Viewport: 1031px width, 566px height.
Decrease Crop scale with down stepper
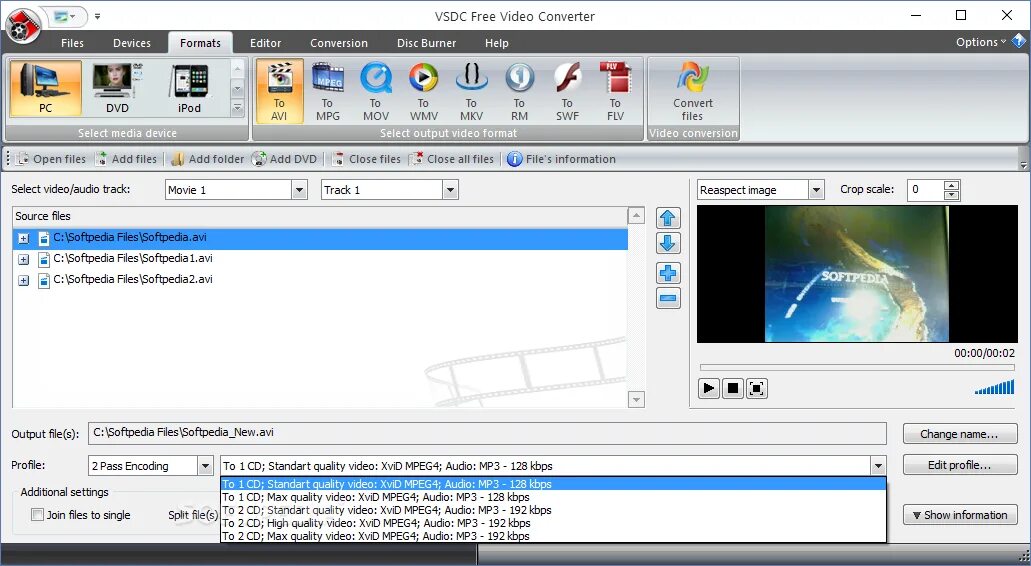[951, 195]
